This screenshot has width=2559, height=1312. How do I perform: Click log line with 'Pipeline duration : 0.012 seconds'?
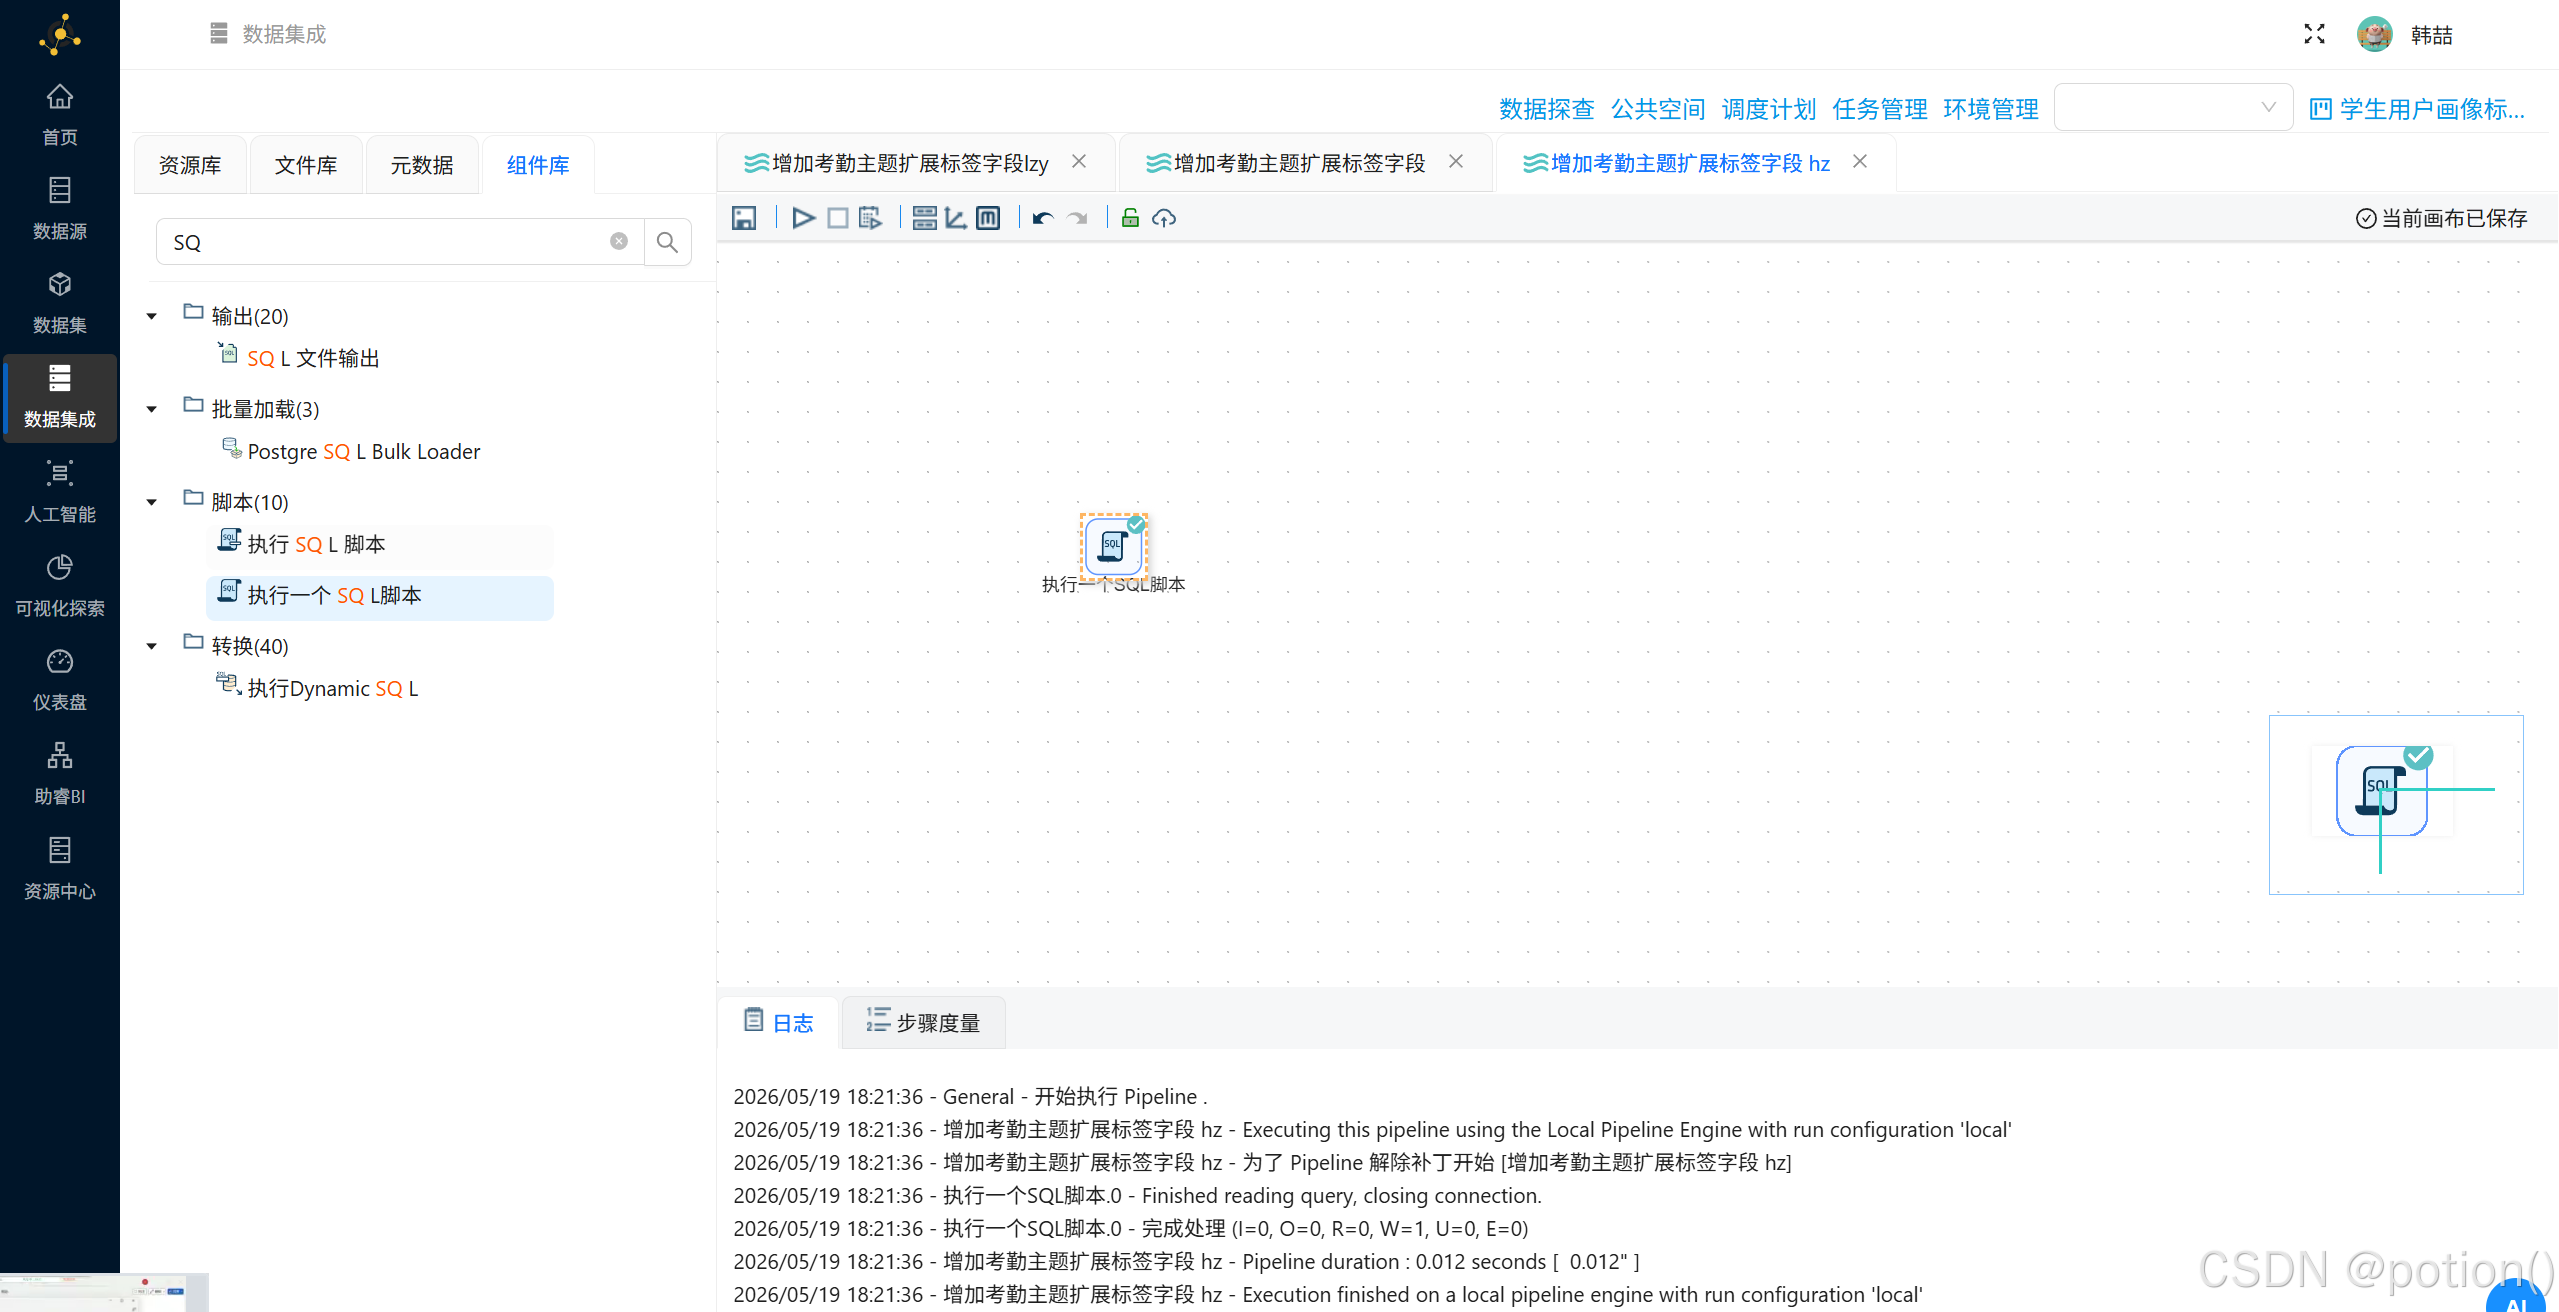click(x=1186, y=1261)
